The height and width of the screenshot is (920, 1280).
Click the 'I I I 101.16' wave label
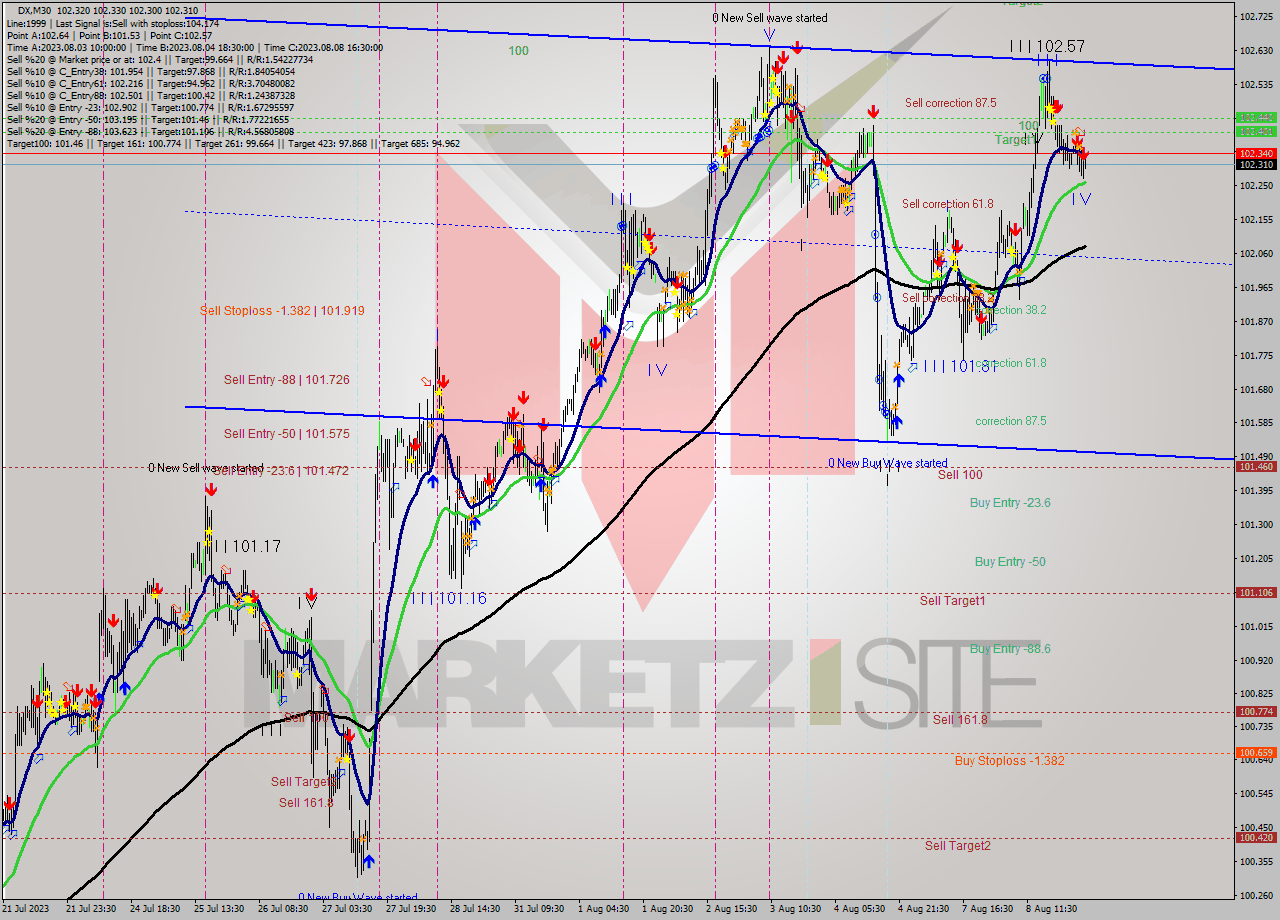click(x=448, y=598)
